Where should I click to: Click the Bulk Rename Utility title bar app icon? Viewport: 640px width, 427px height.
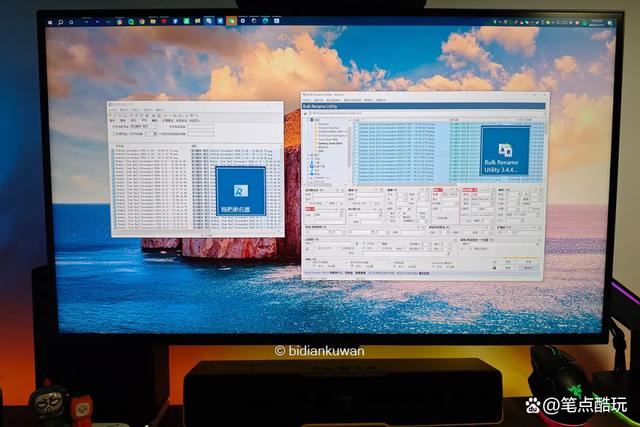pyautogui.click(x=306, y=97)
